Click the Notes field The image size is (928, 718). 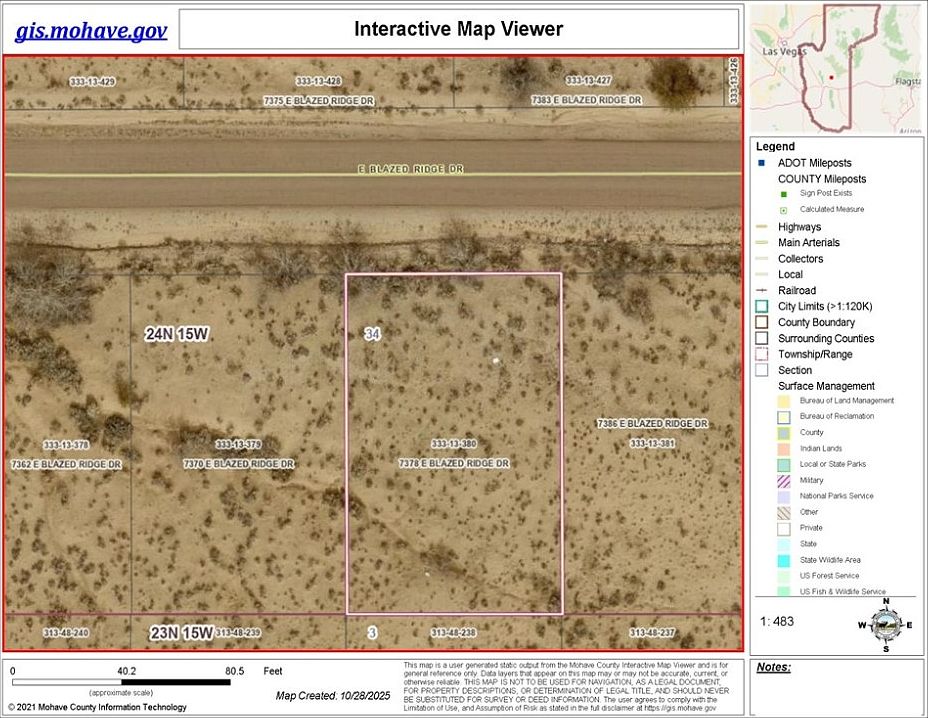[838, 690]
